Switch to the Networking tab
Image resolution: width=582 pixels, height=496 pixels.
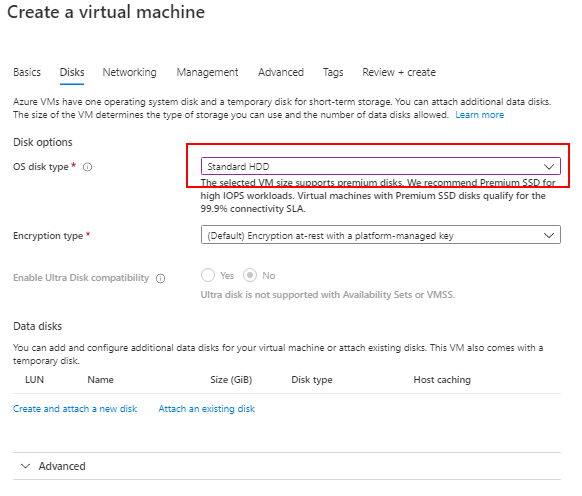point(130,72)
